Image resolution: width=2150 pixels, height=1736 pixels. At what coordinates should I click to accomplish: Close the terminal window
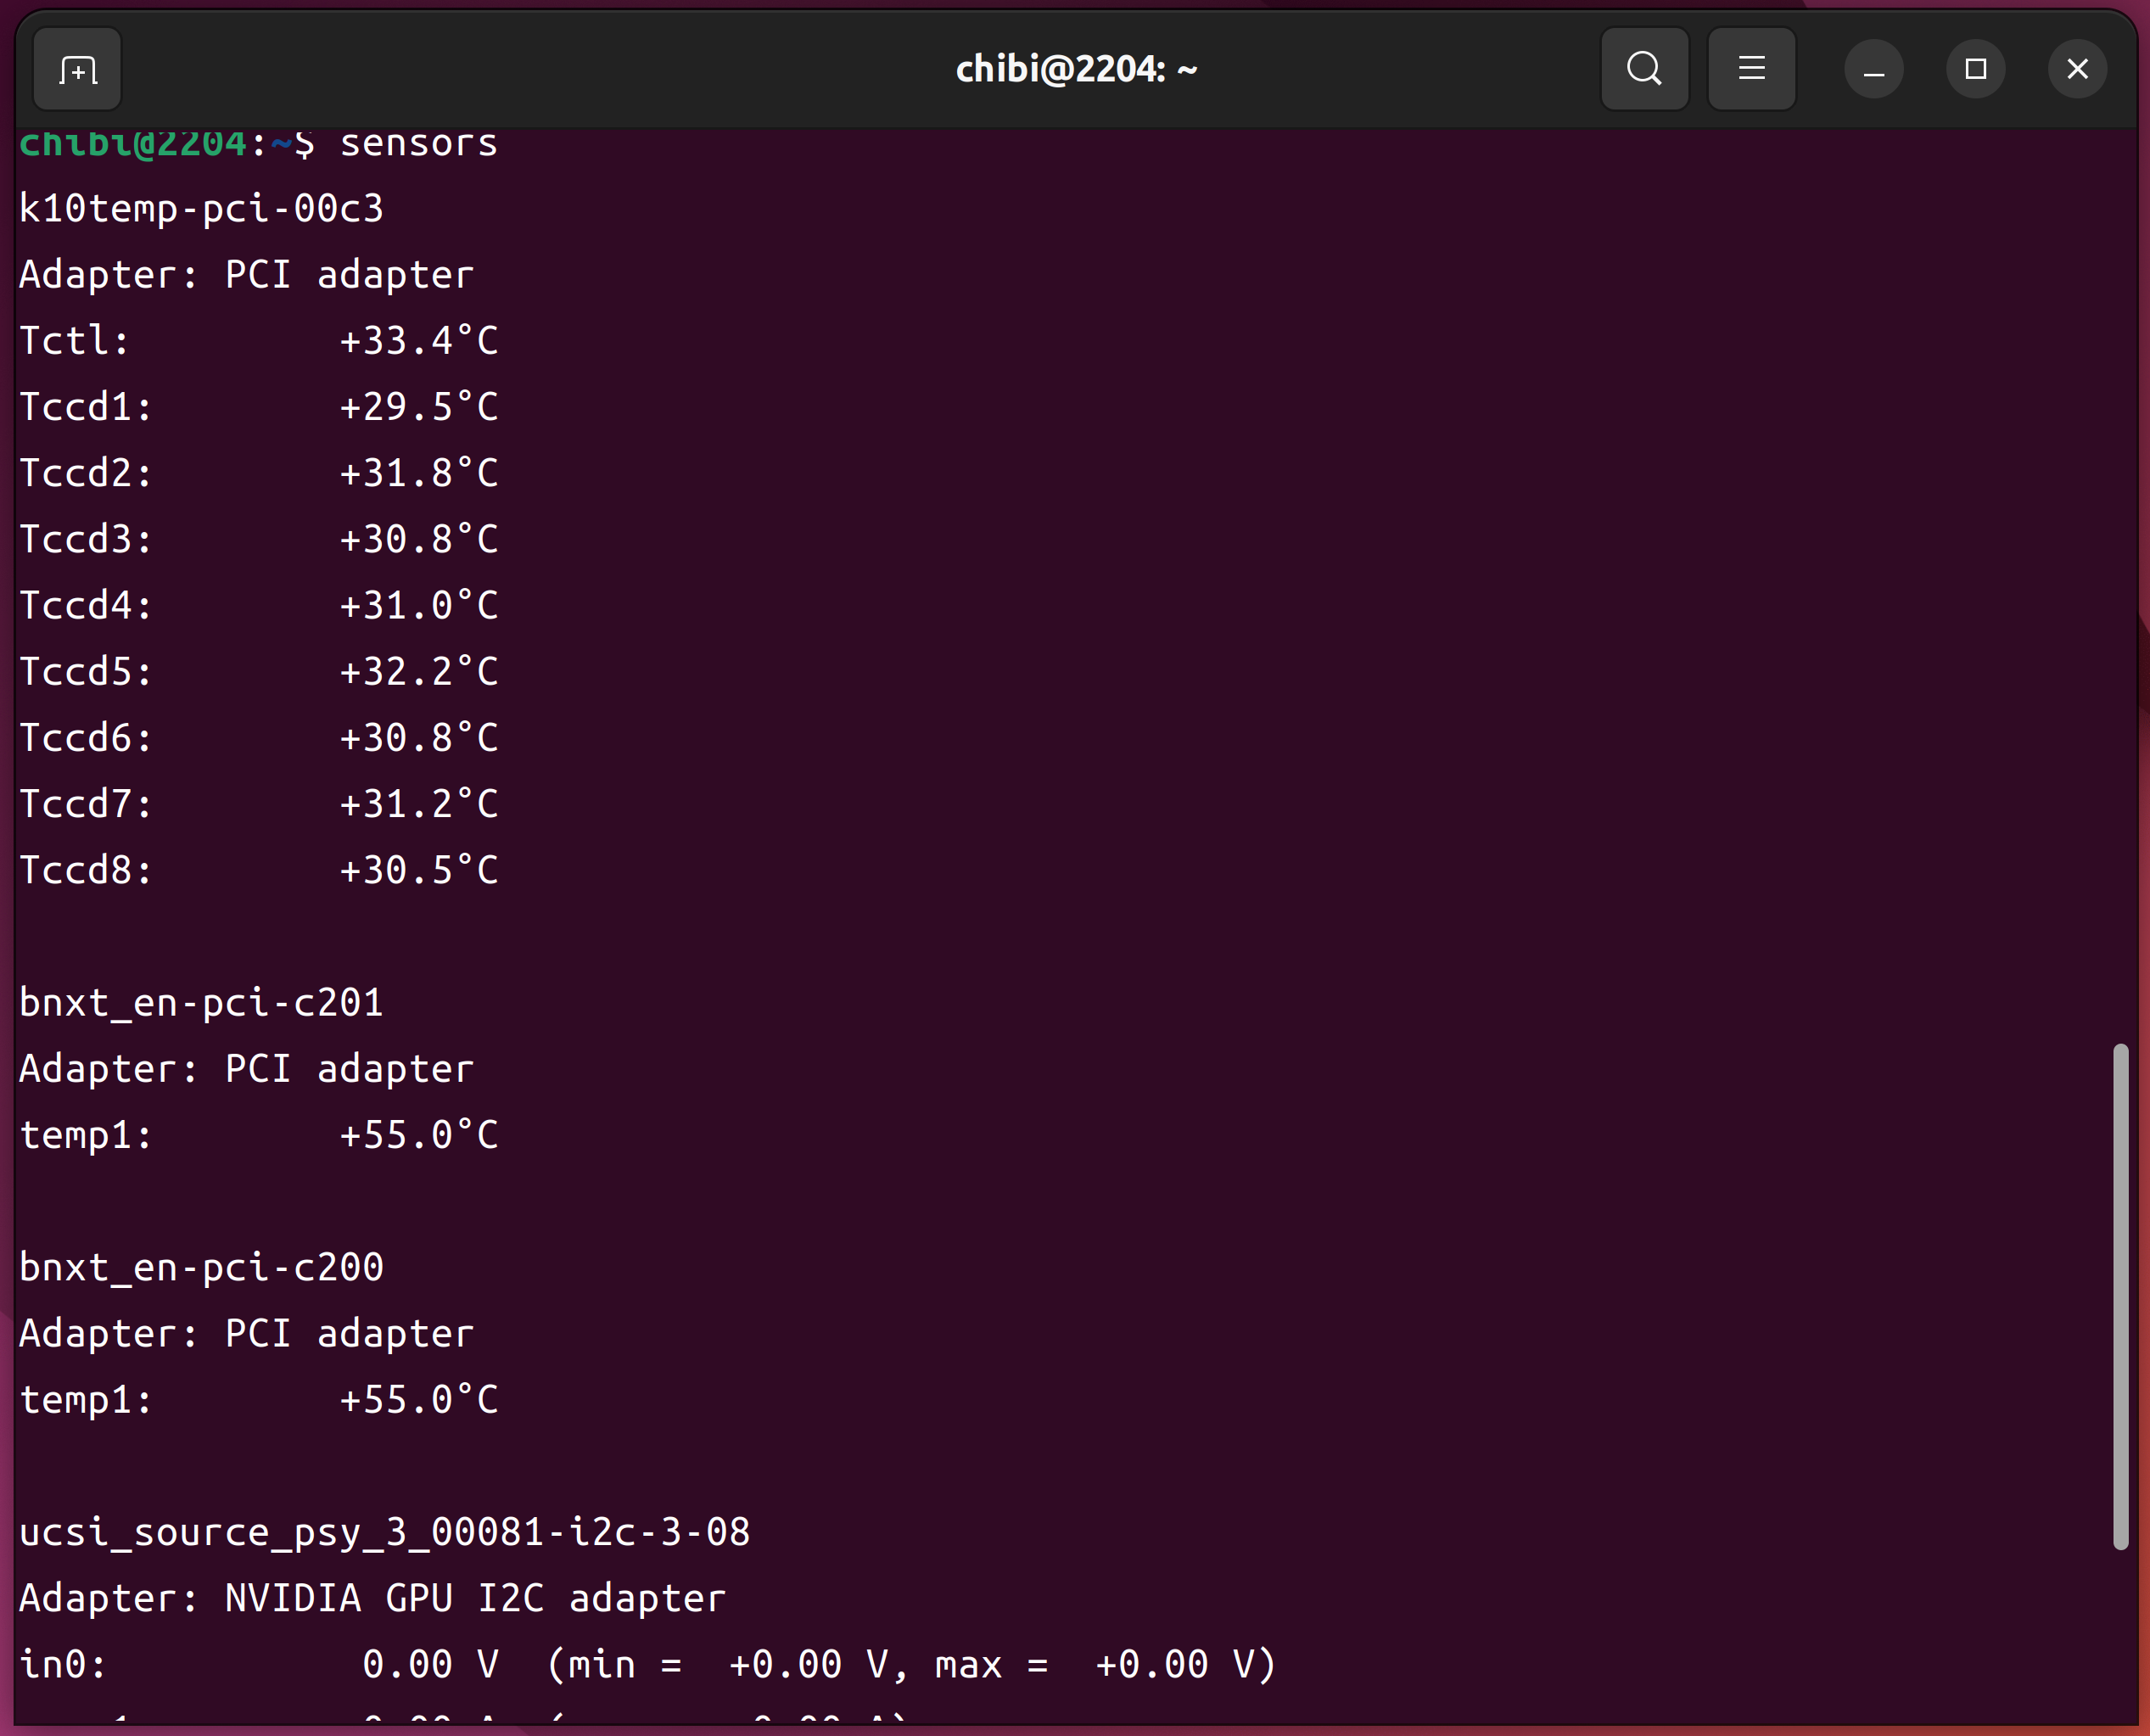2077,69
